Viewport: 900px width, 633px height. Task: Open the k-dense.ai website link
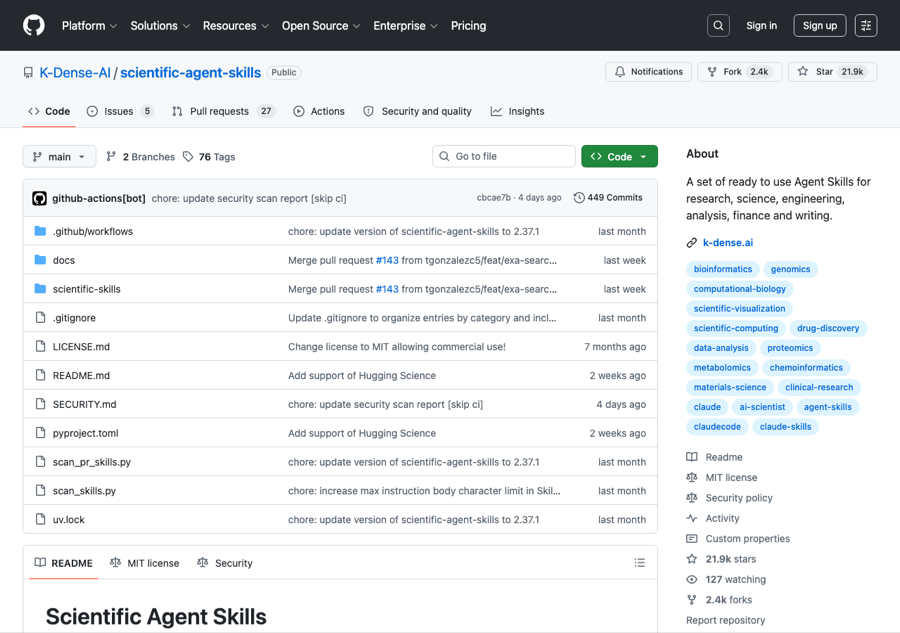click(728, 243)
